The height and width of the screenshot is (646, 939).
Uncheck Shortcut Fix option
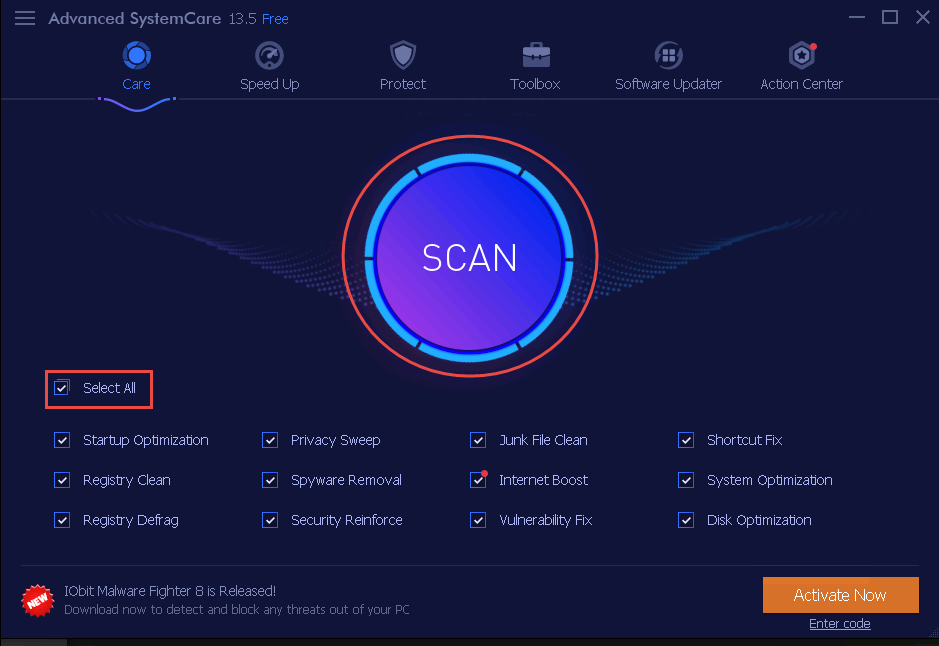pyautogui.click(x=686, y=440)
